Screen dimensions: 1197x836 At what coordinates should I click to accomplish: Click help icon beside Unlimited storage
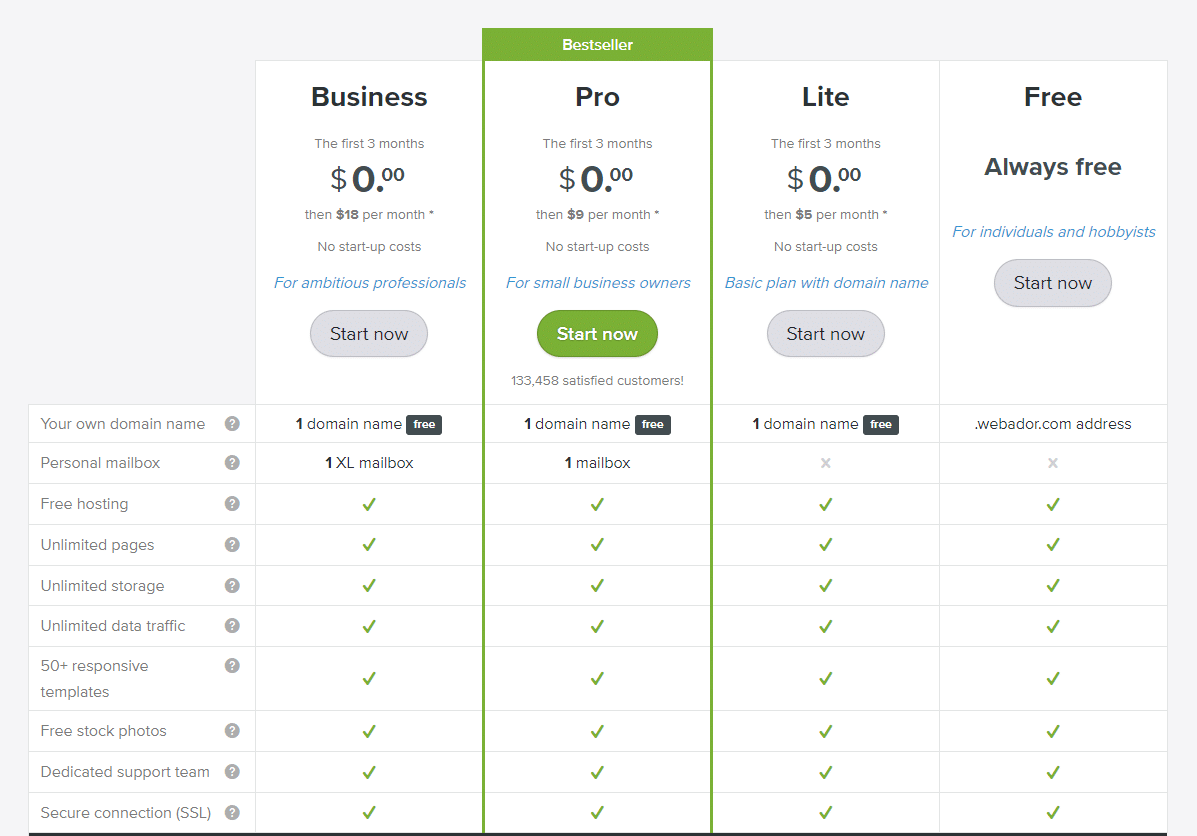click(232, 586)
